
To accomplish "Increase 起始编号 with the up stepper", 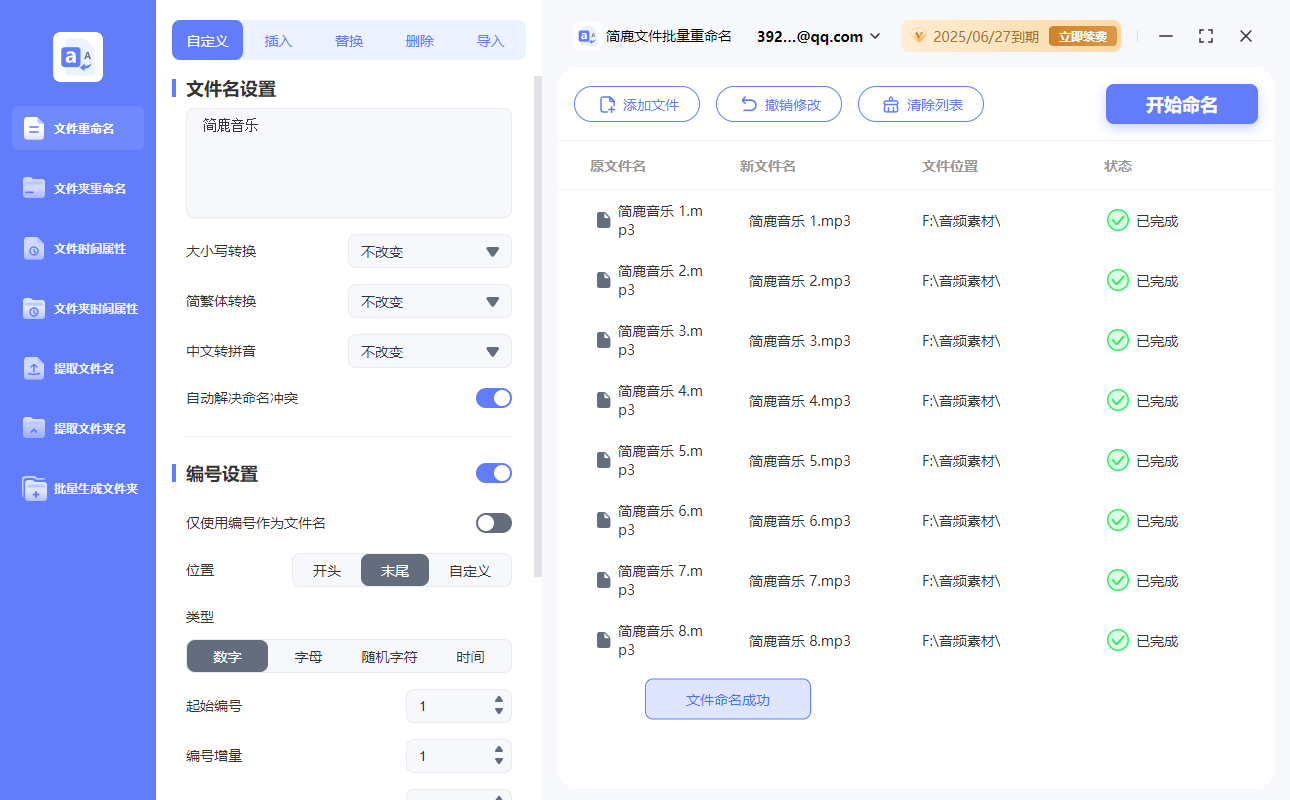I will (x=498, y=700).
